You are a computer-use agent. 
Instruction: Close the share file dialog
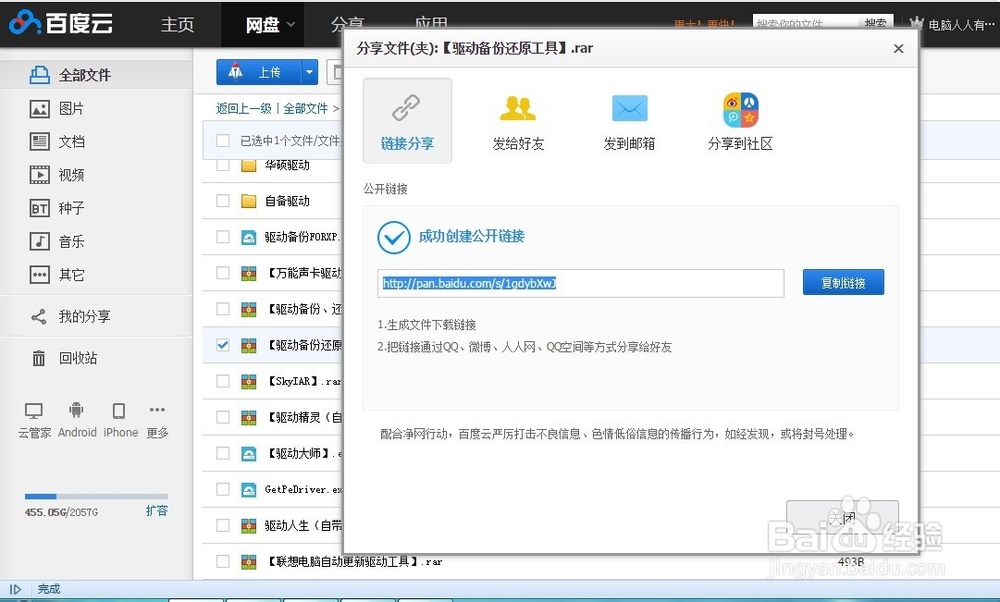click(899, 48)
